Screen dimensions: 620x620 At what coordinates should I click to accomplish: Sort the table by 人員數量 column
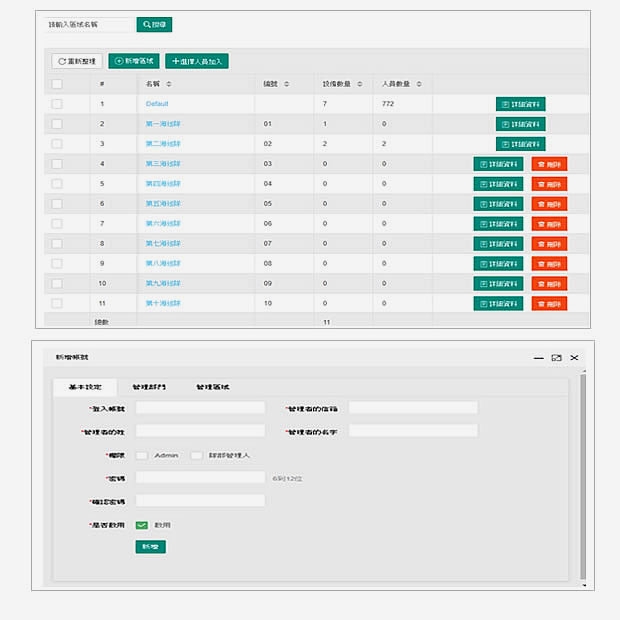tap(419, 84)
